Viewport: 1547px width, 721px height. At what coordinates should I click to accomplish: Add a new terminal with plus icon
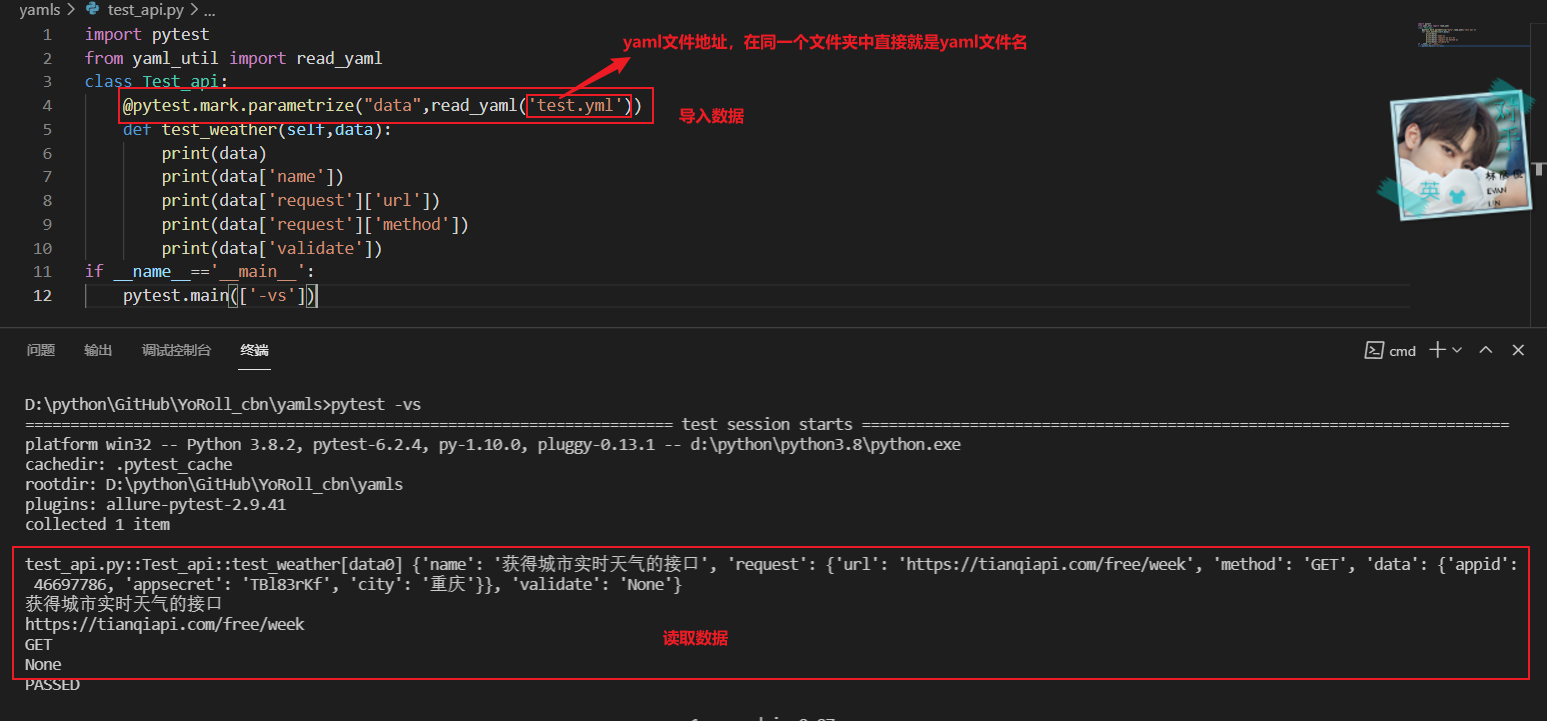(x=1437, y=349)
